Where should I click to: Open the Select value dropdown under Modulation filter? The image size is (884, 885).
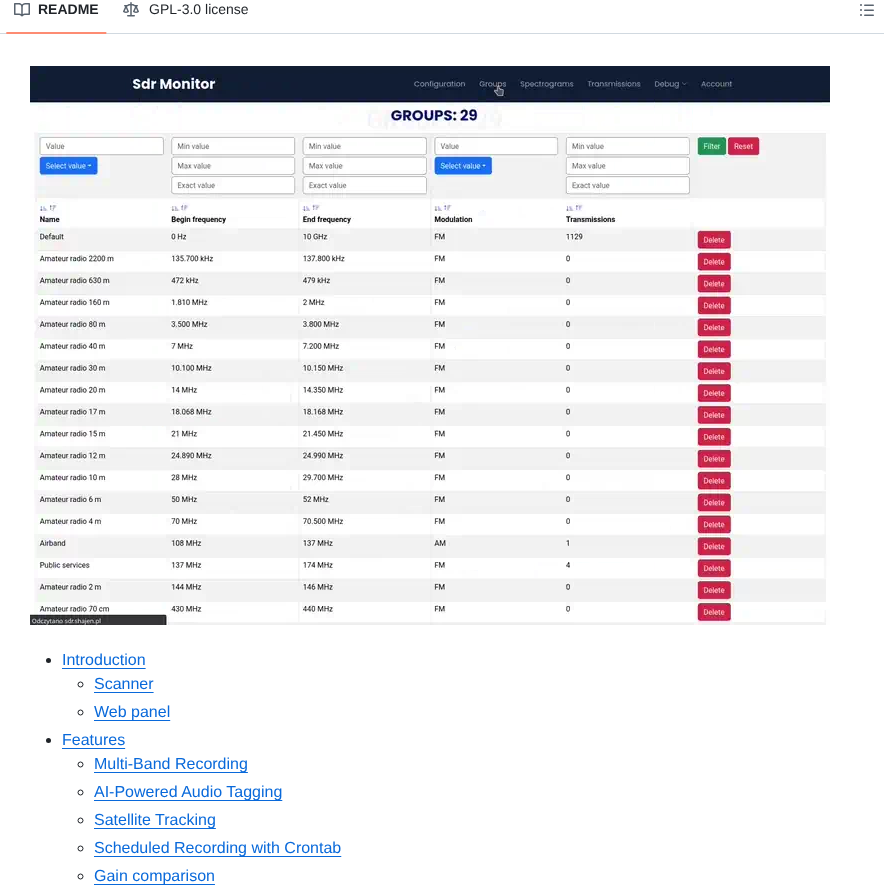(463, 166)
